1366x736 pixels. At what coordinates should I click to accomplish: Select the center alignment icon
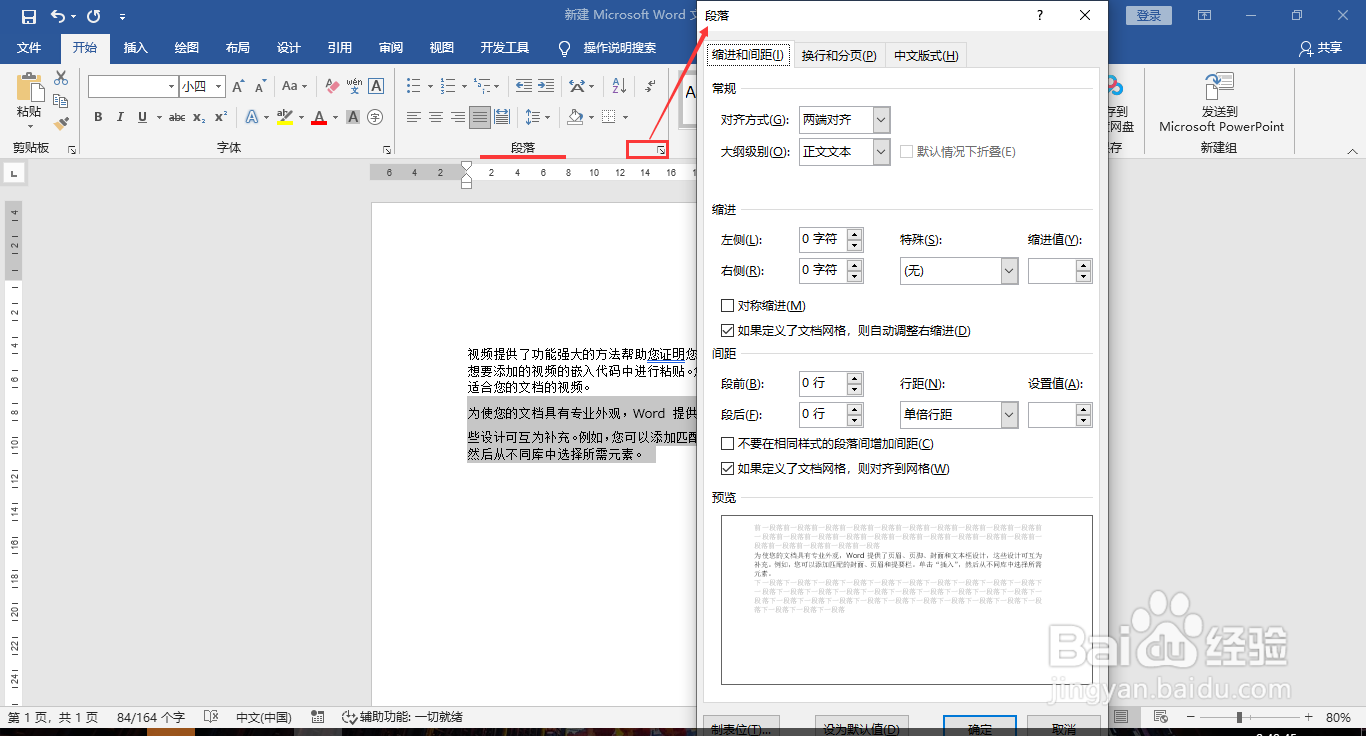tap(435, 118)
